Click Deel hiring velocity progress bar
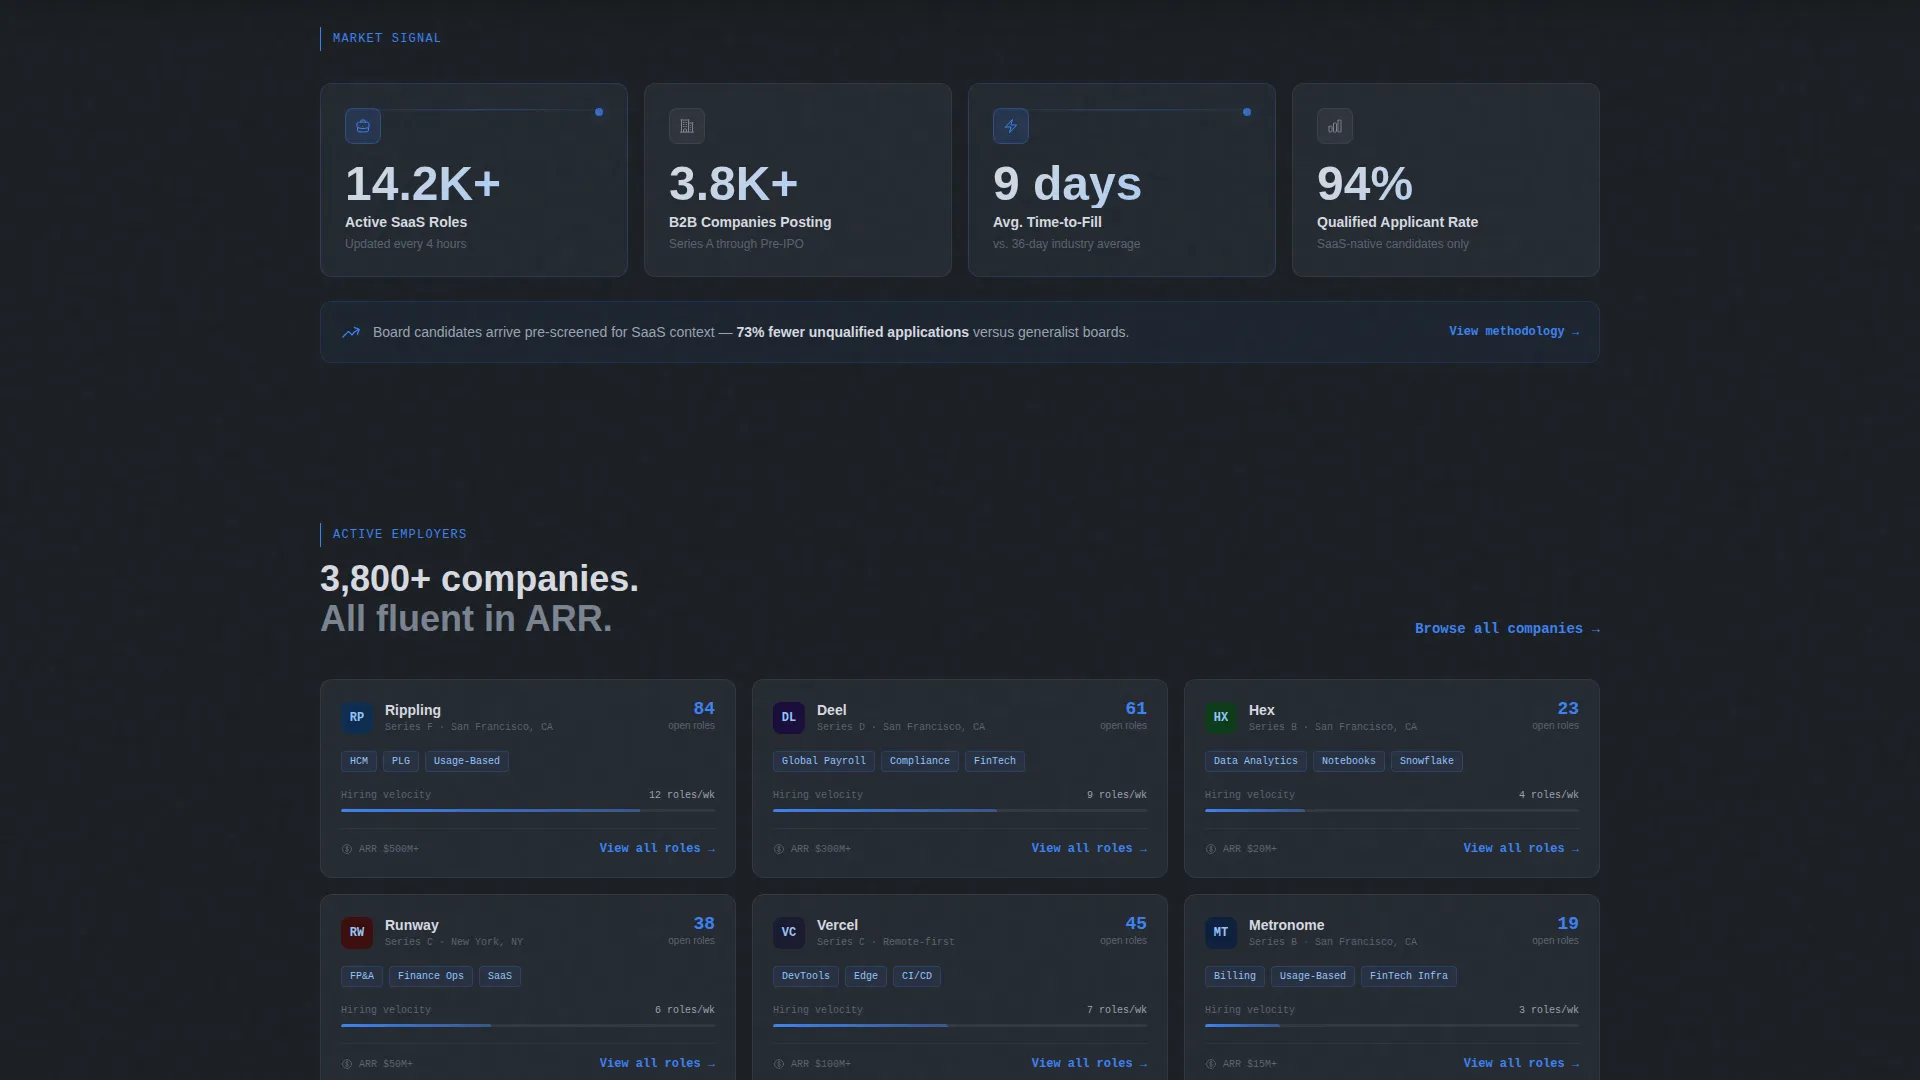 (960, 810)
